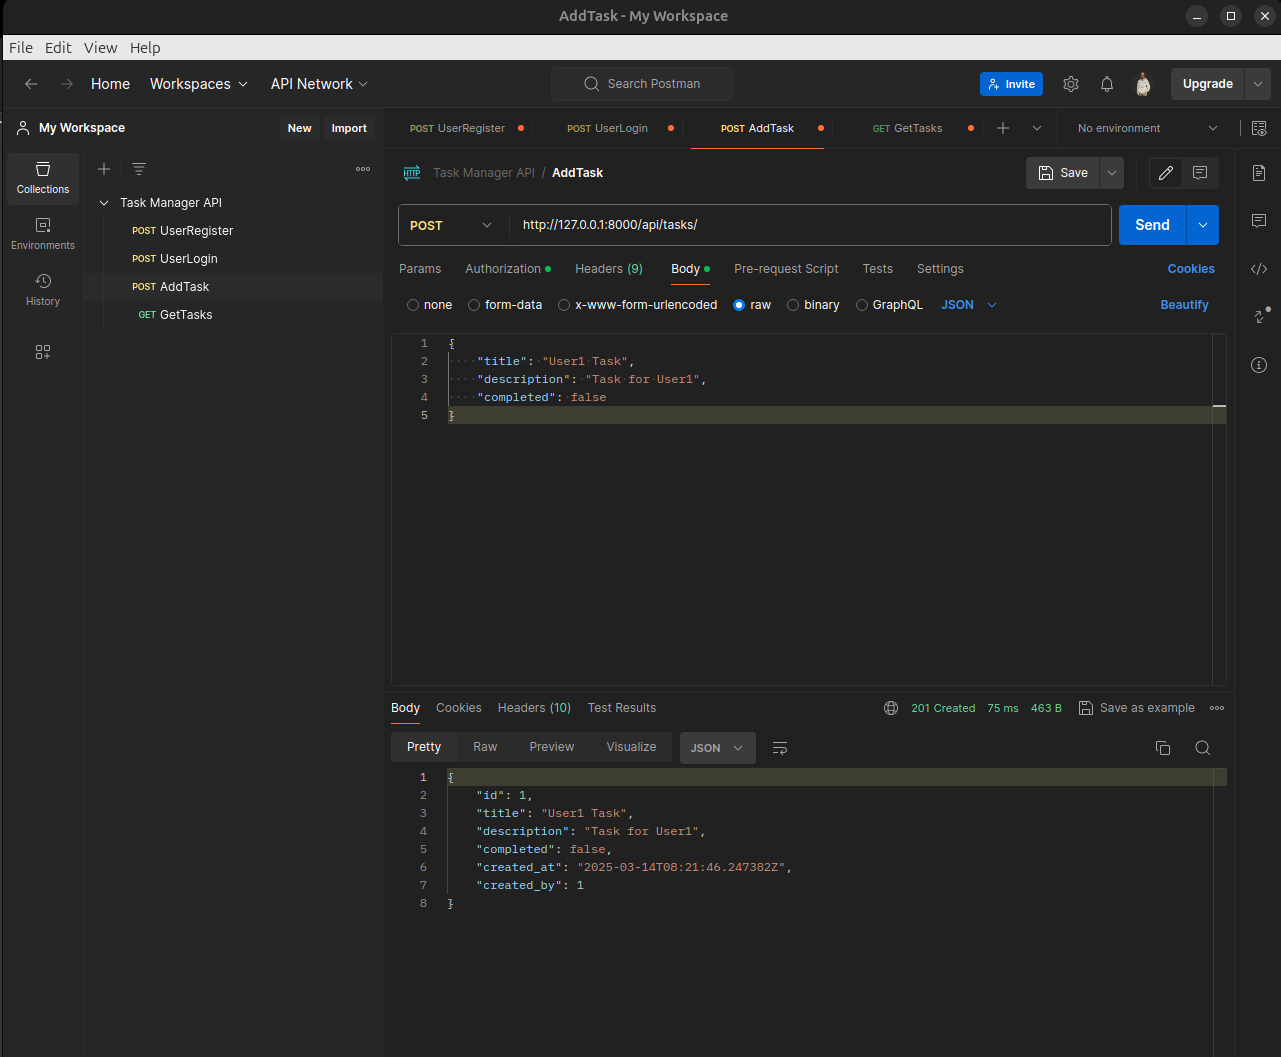
Task: Open the No environment selector
Action: (1148, 128)
